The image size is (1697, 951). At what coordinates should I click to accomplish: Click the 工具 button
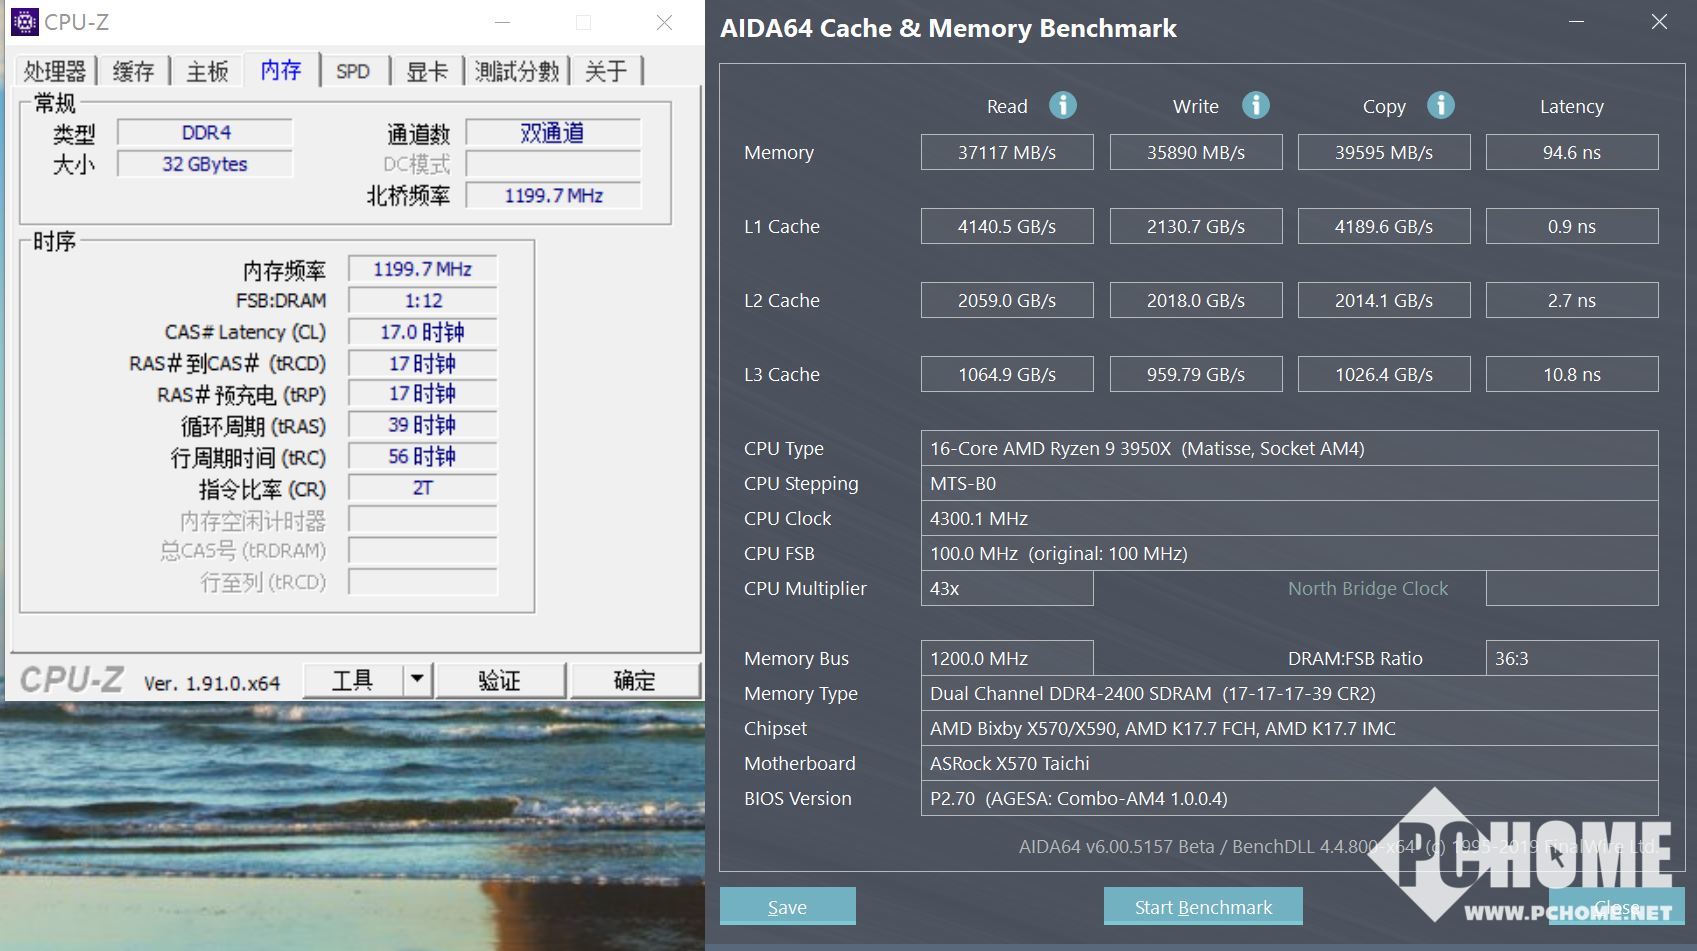click(352, 680)
